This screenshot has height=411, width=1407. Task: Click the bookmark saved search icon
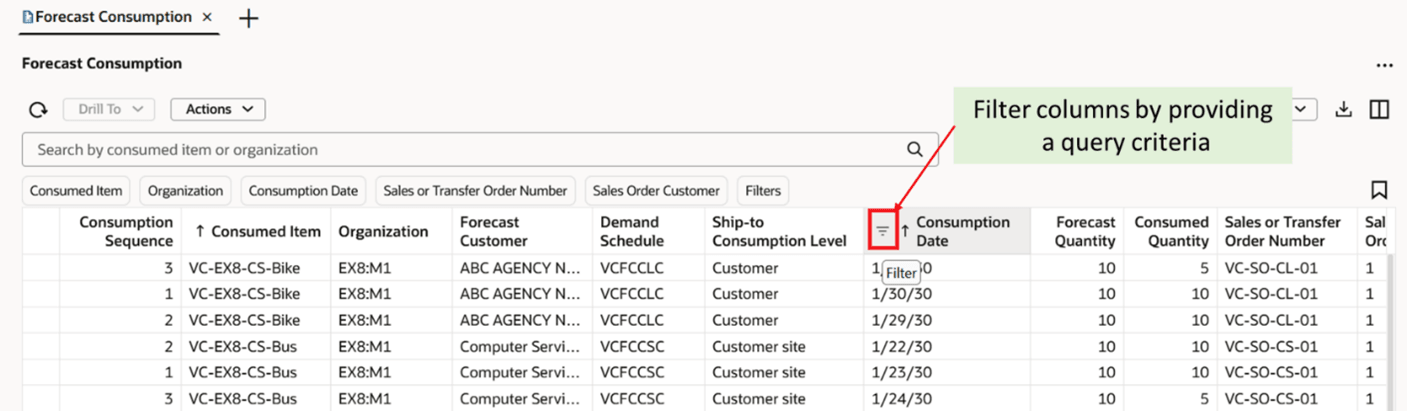click(1379, 190)
